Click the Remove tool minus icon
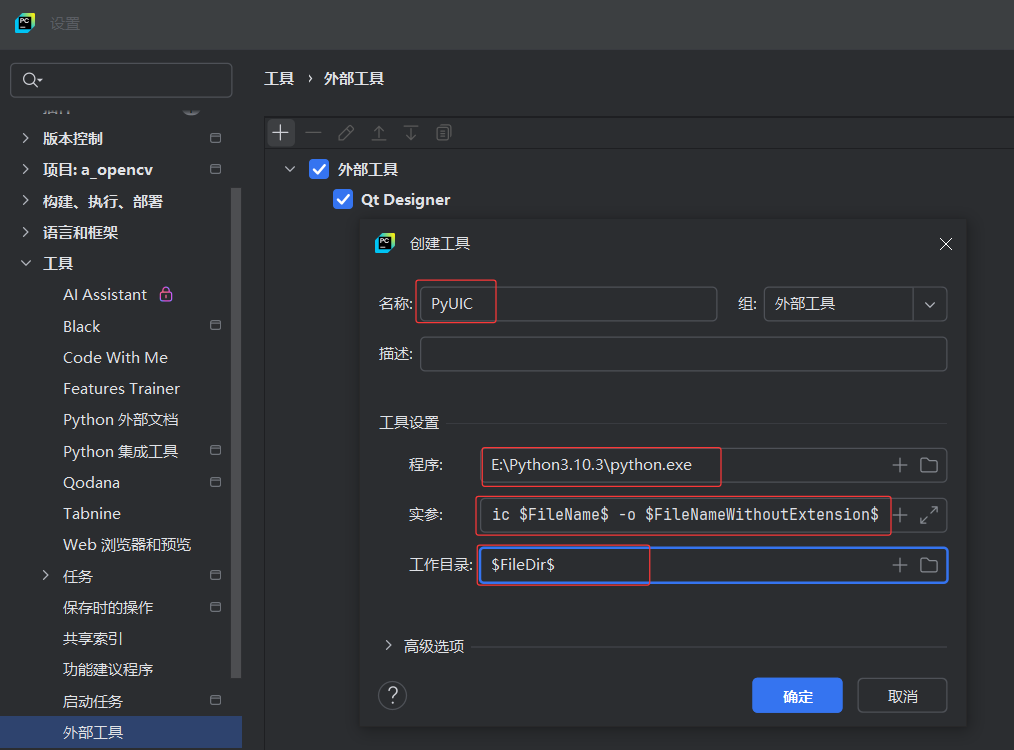Viewport: 1014px width, 750px height. (x=314, y=133)
